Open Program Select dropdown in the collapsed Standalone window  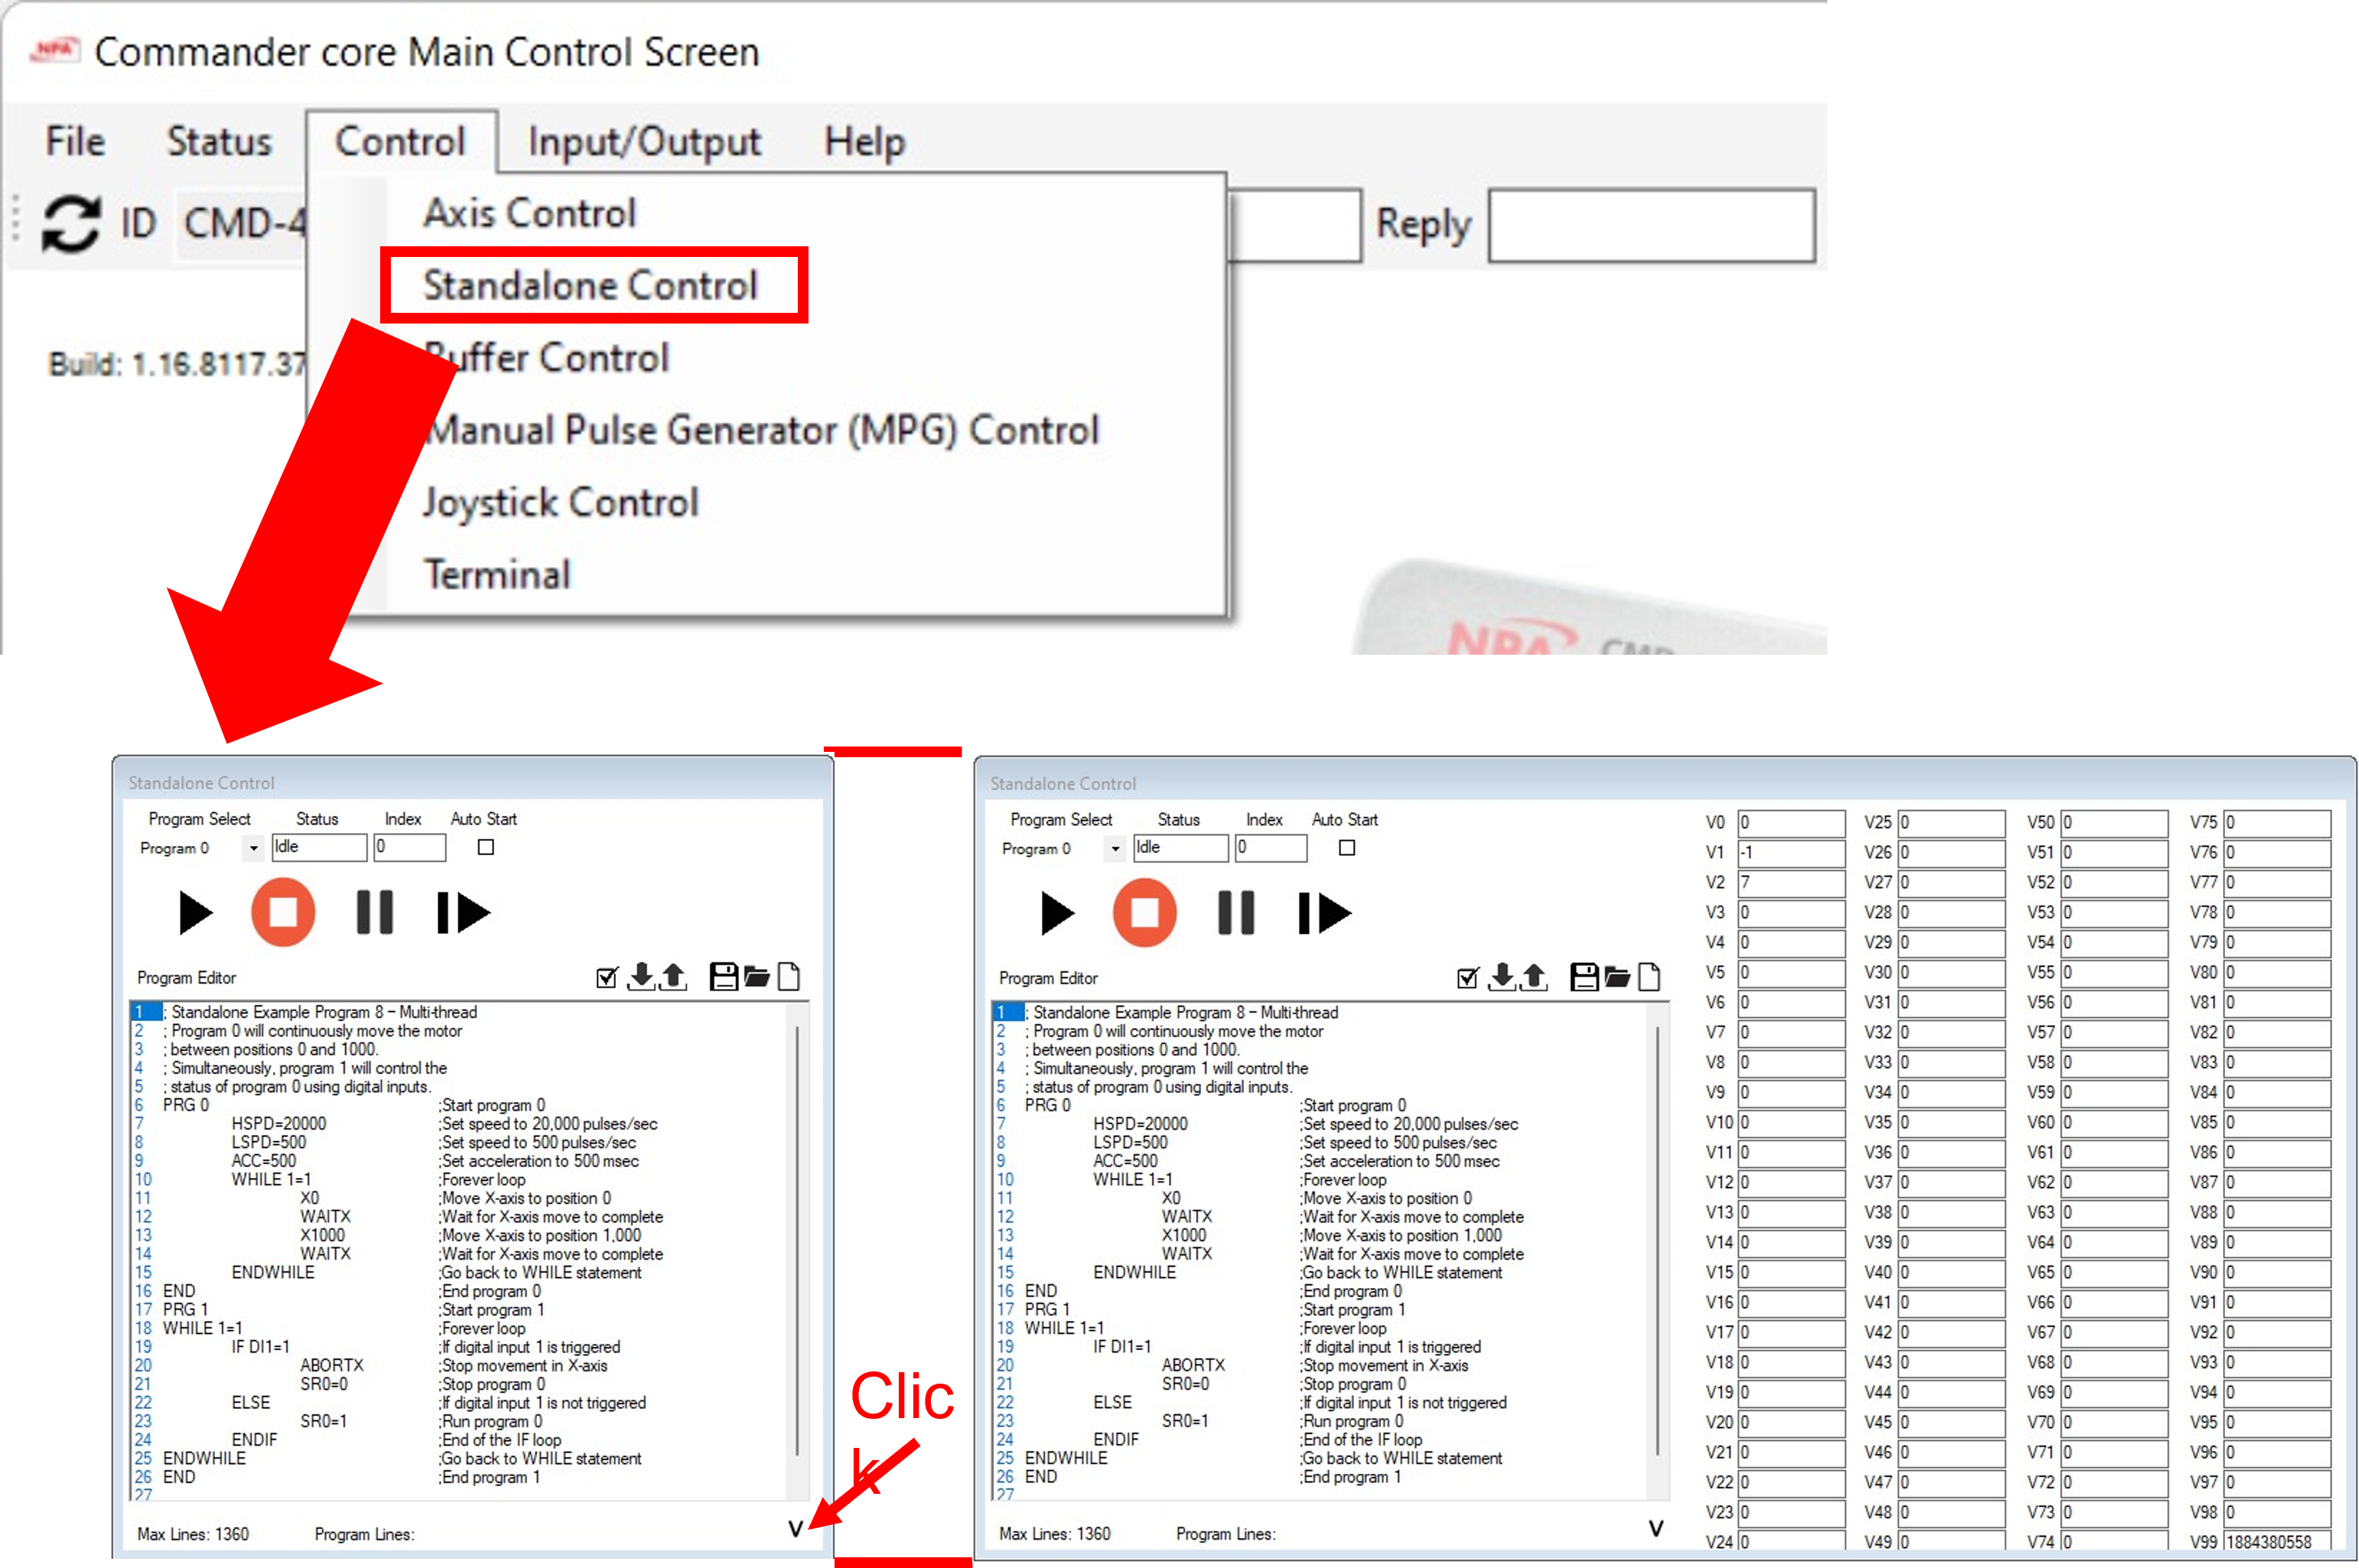[254, 848]
